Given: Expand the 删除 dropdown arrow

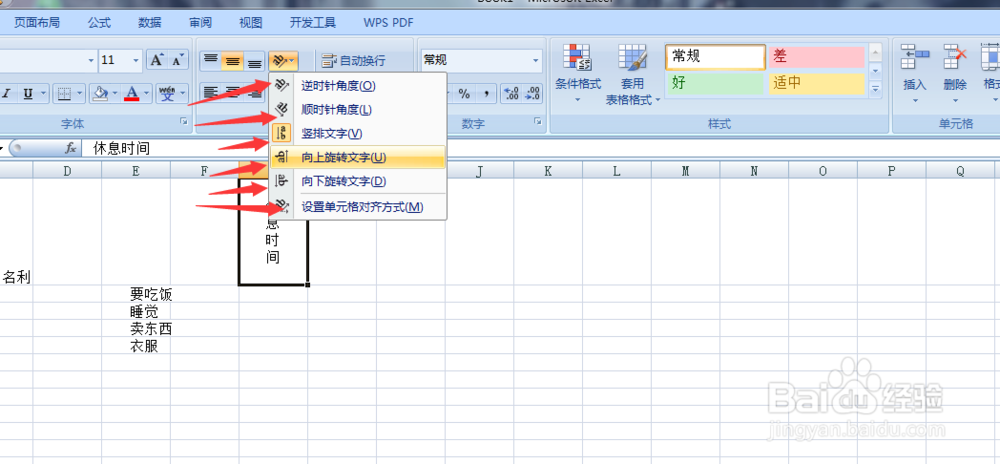Looking at the screenshot, I should [955, 100].
